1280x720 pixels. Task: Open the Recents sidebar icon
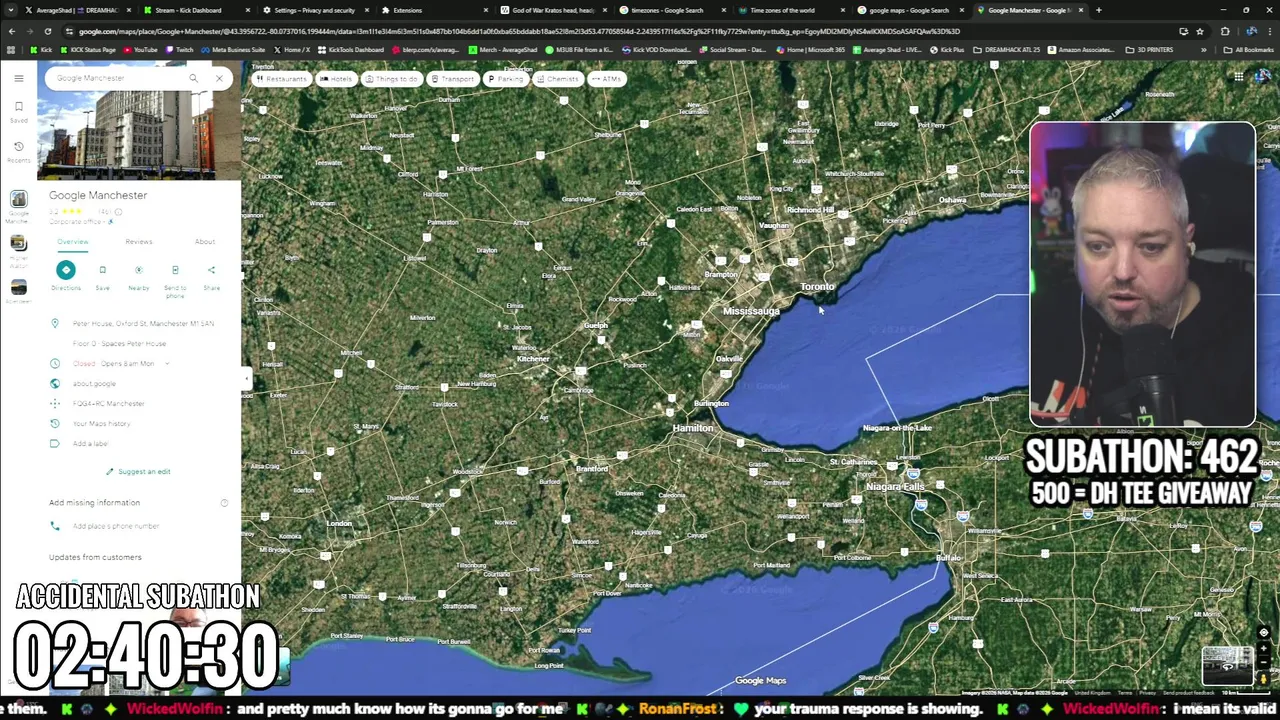[x=18, y=151]
